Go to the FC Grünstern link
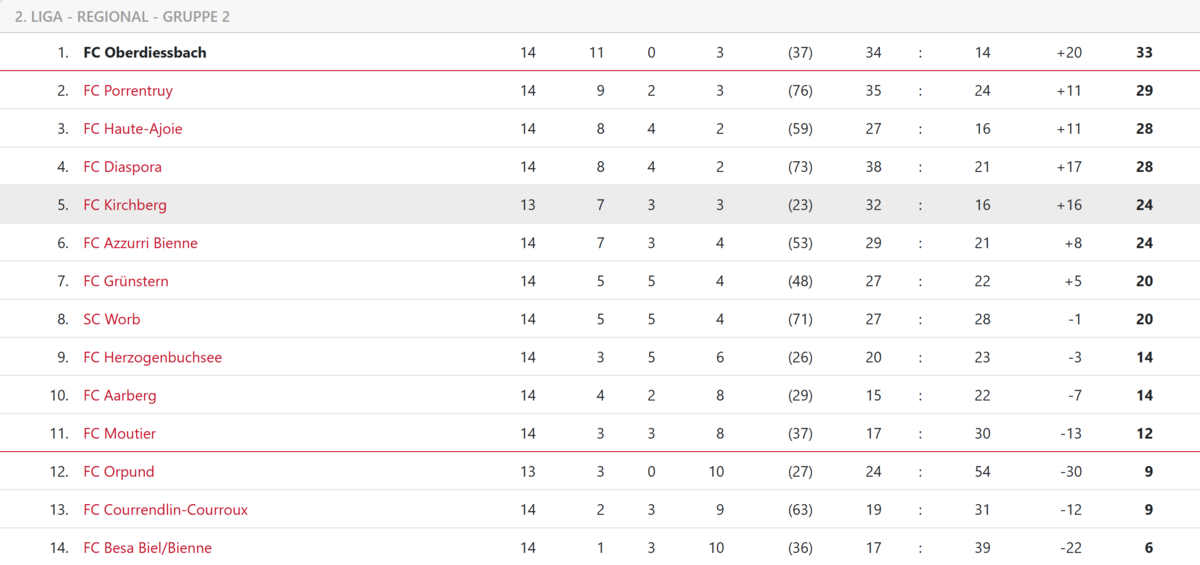 pyautogui.click(x=126, y=281)
